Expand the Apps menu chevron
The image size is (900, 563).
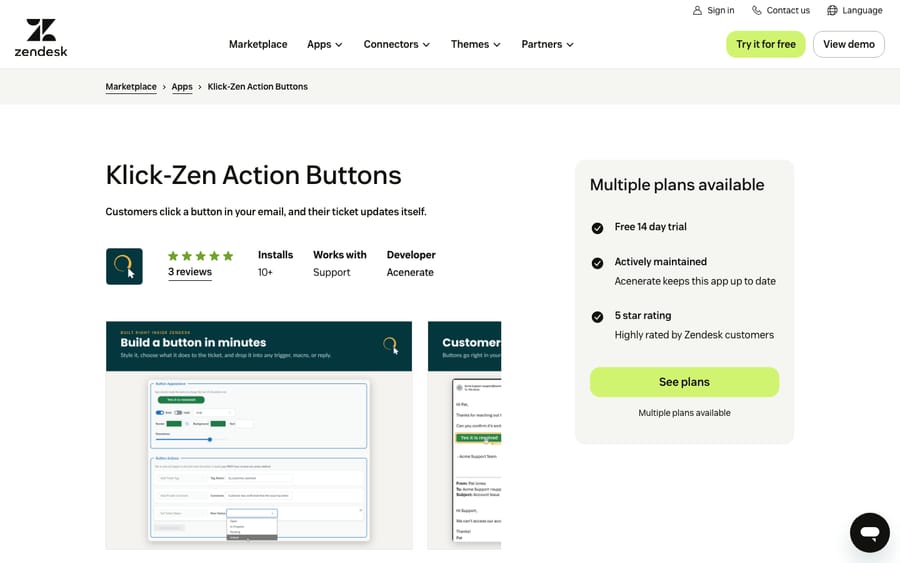pos(339,45)
